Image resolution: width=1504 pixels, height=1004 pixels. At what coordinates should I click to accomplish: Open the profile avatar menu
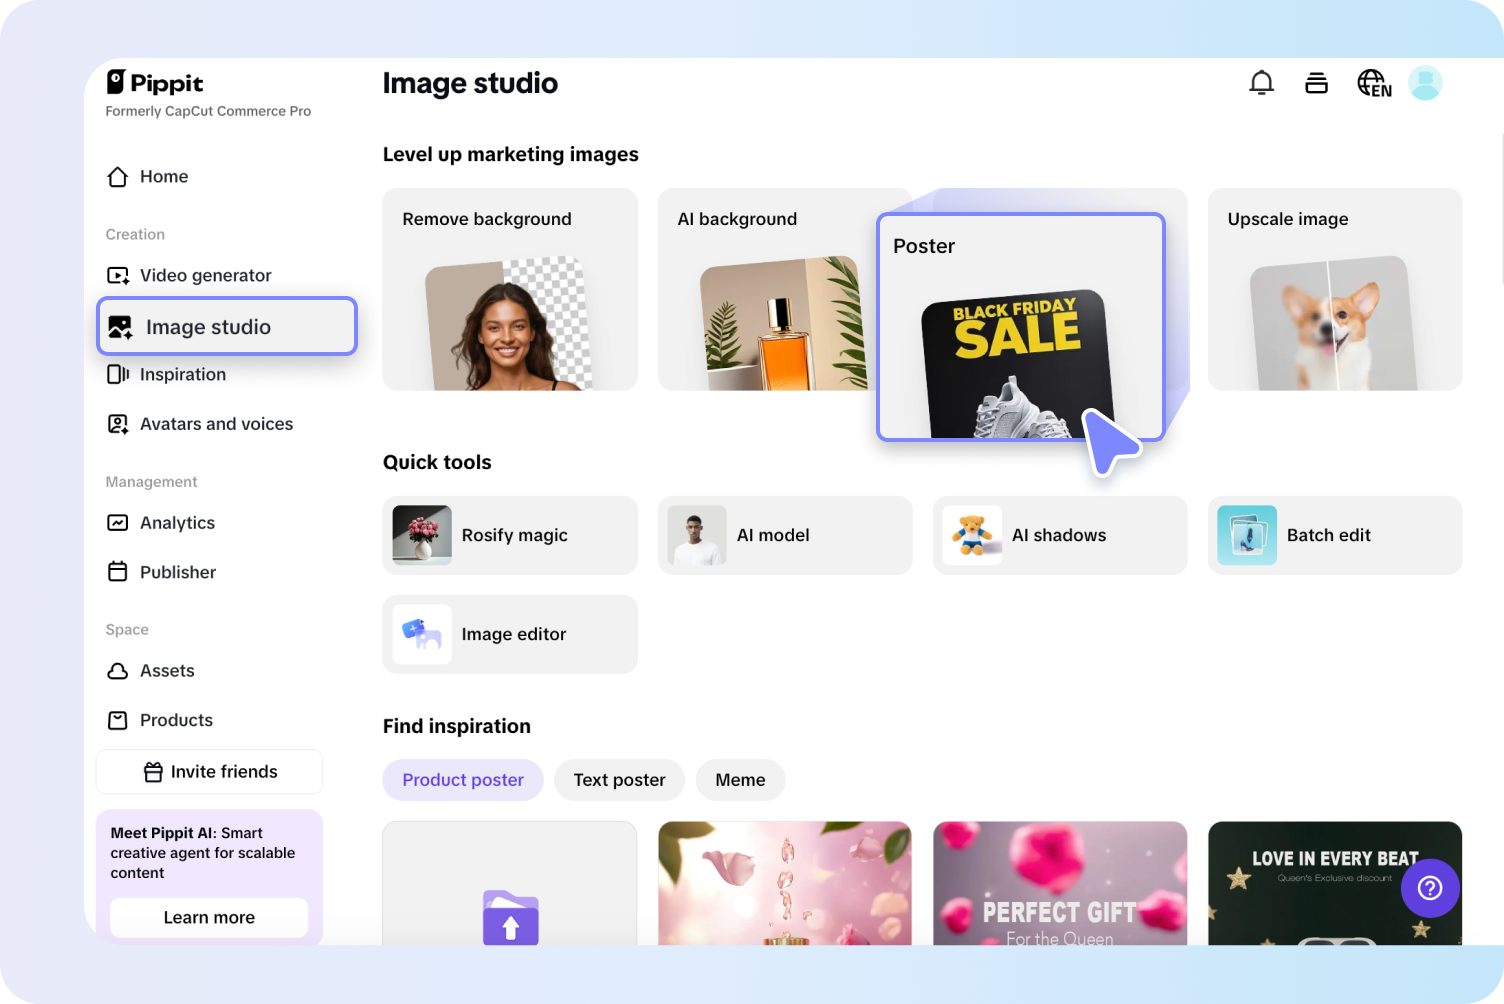coord(1425,83)
